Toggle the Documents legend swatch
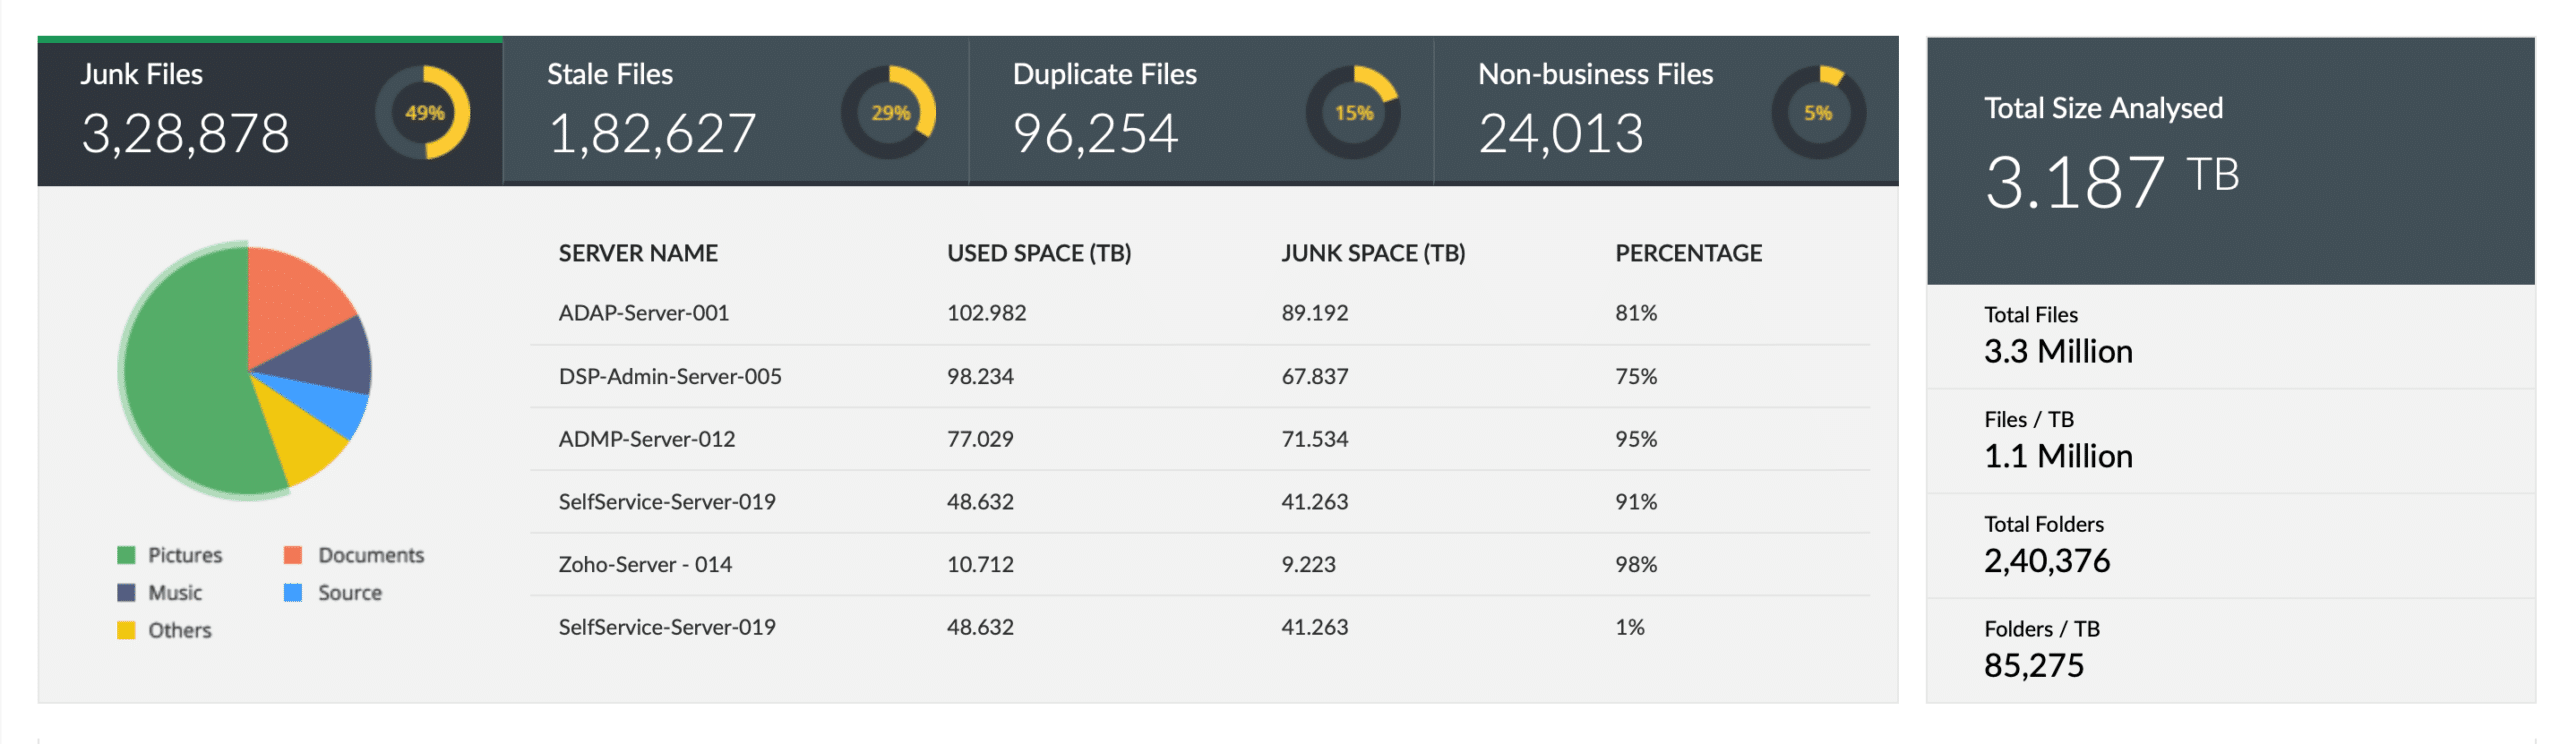This screenshot has height=744, width=2560. coord(293,555)
